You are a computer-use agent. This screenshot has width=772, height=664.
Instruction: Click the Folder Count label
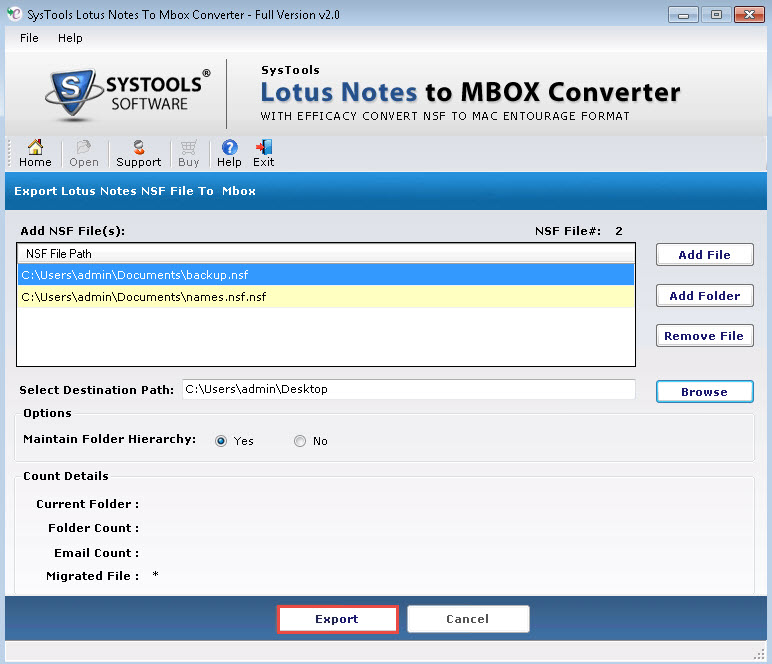pyautogui.click(x=93, y=528)
